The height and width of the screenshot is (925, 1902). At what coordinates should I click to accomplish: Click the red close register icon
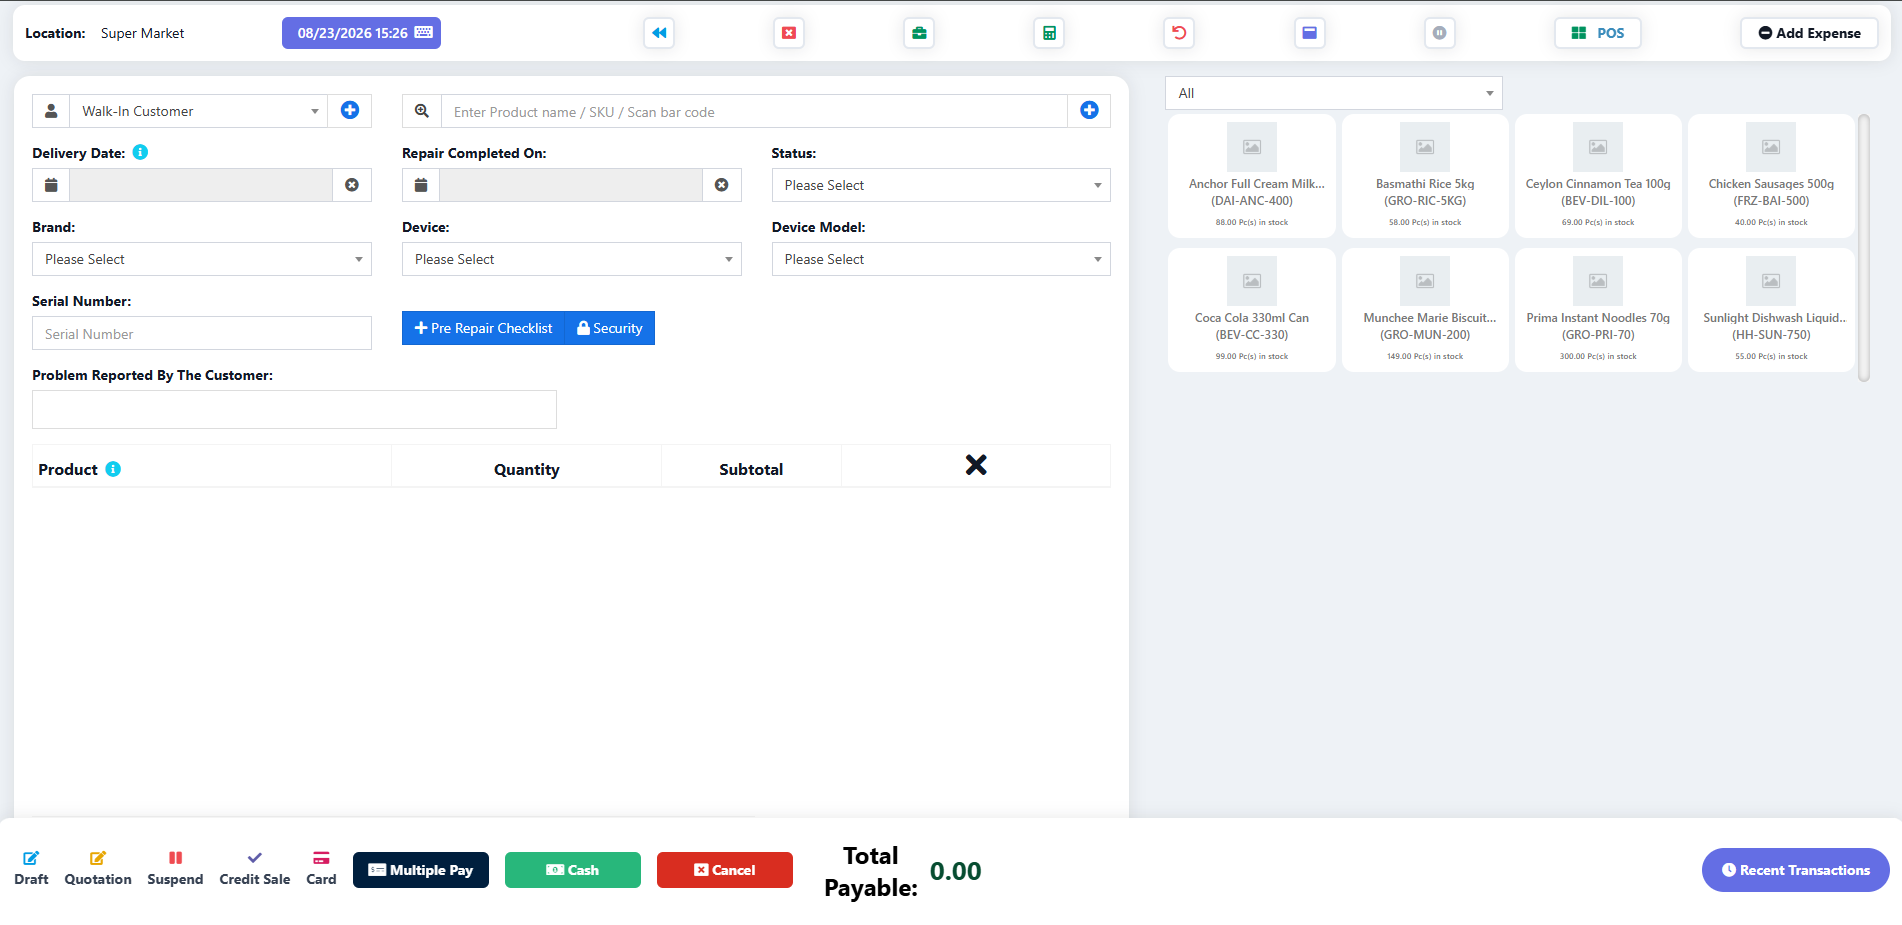point(789,33)
